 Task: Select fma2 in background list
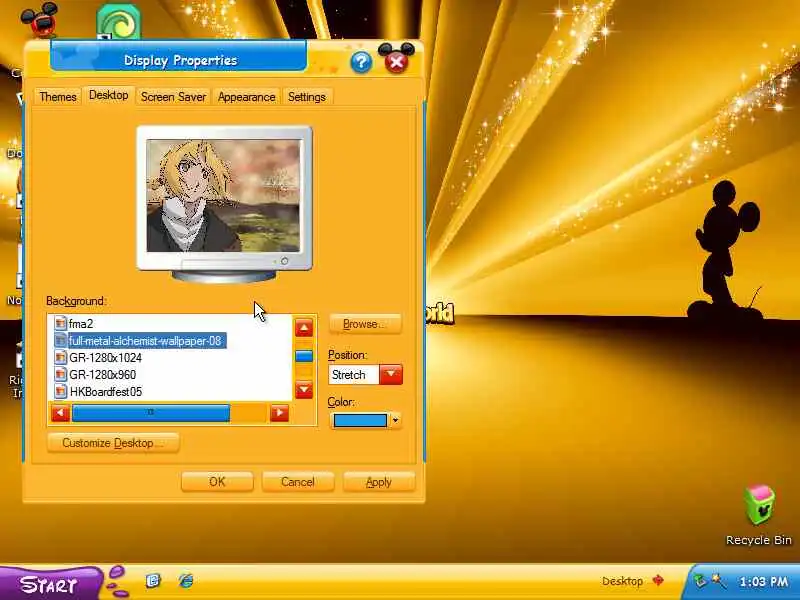81,323
